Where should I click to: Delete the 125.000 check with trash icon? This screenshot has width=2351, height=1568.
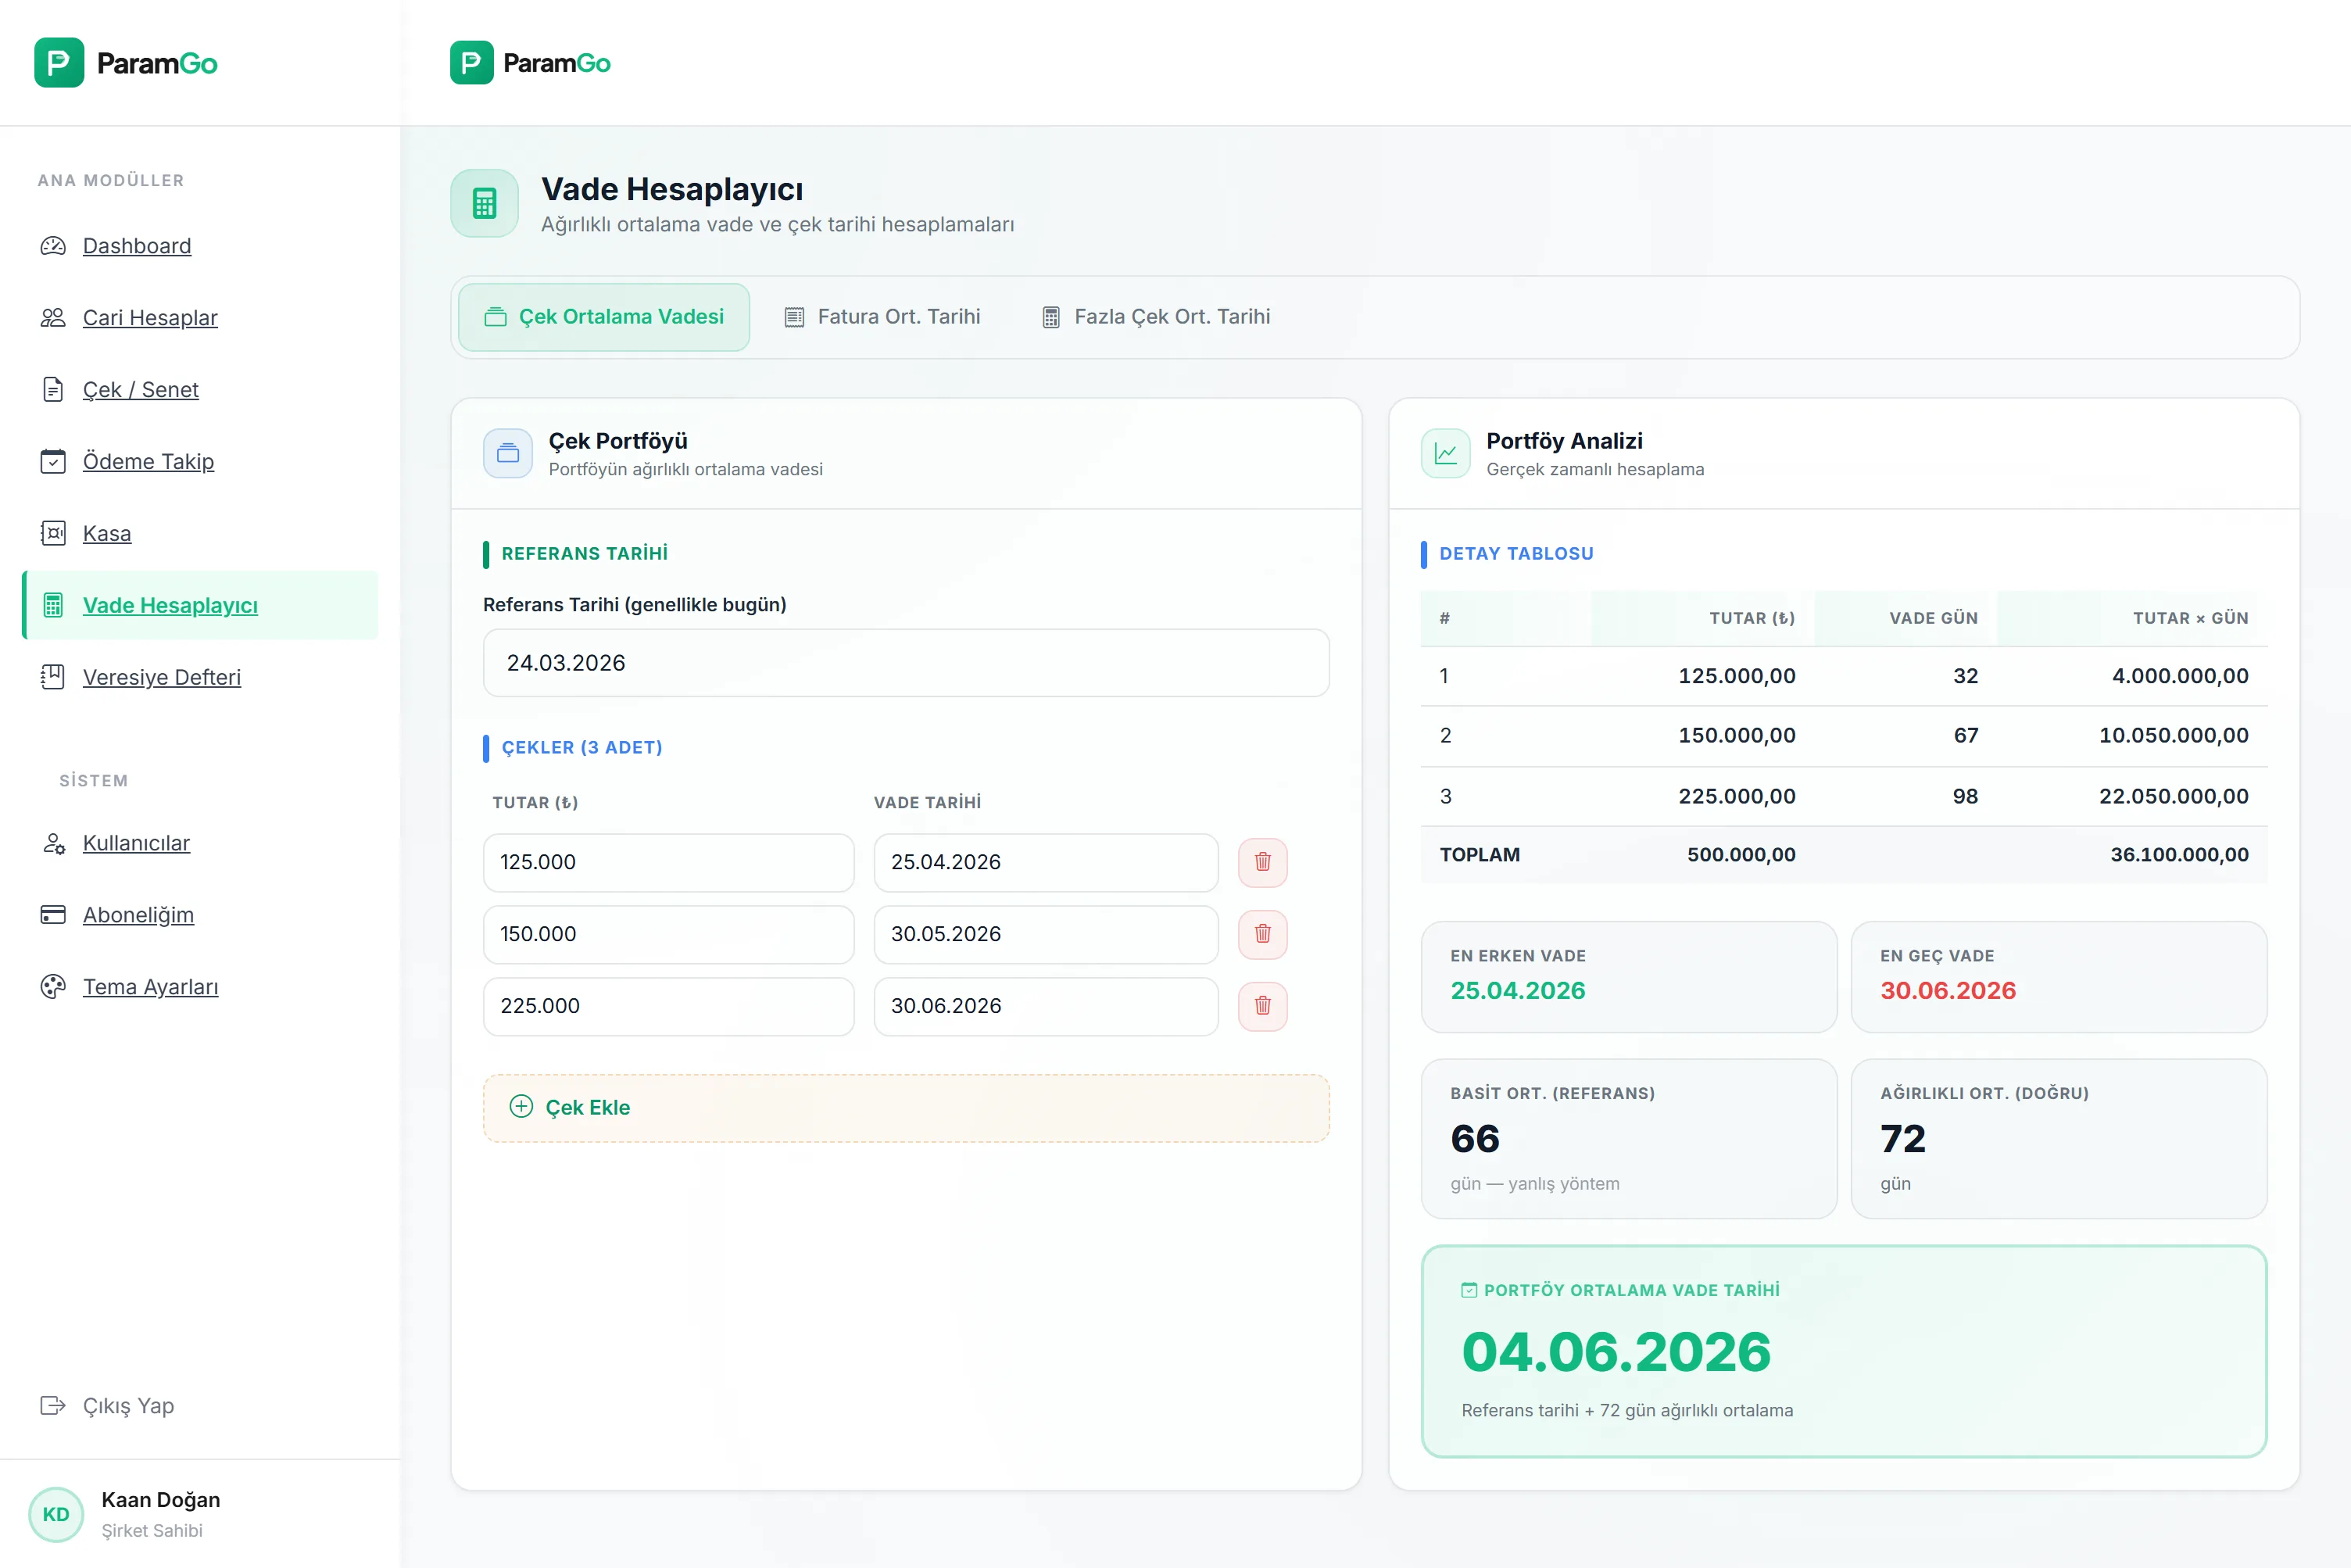pos(1262,862)
